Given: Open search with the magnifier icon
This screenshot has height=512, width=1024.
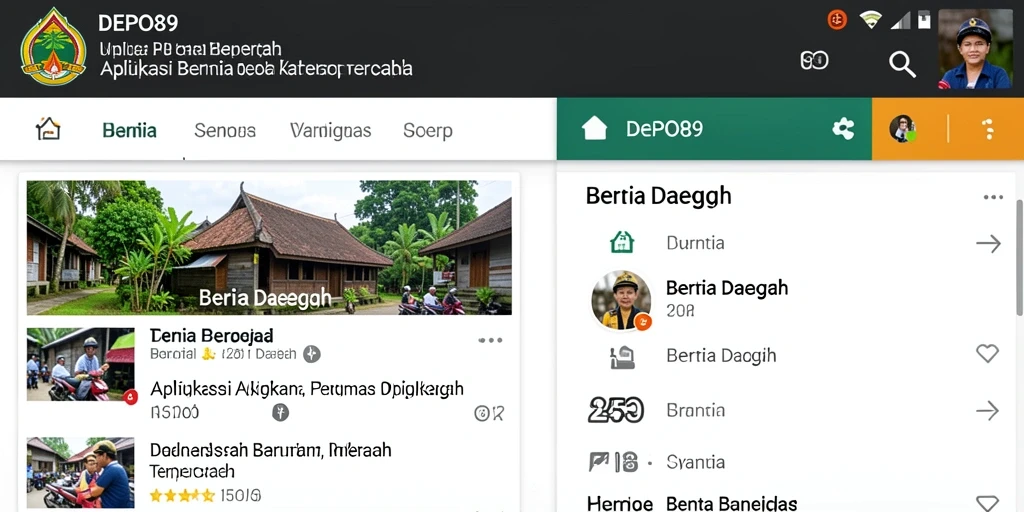Looking at the screenshot, I should 902,63.
